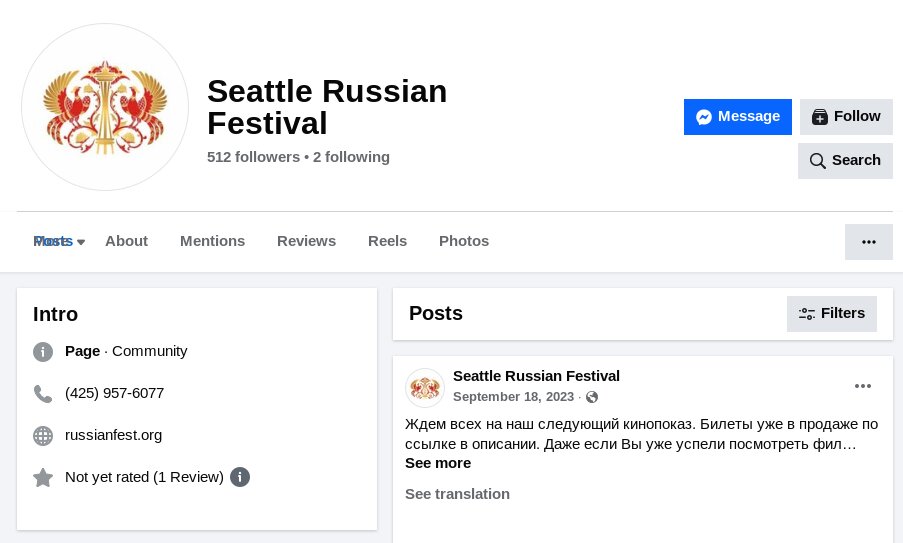
Task: Click the star rating icon in Intro
Action: click(43, 477)
